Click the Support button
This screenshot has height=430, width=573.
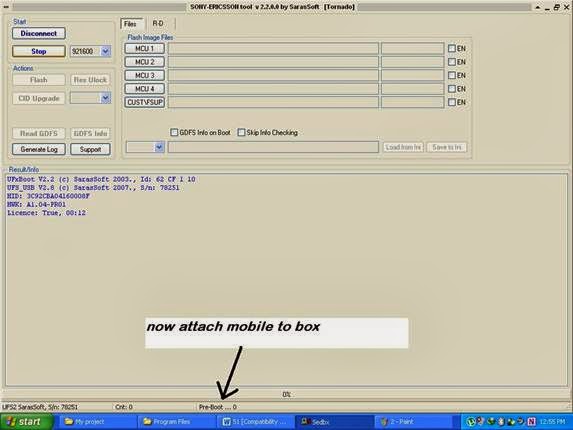(x=90, y=149)
